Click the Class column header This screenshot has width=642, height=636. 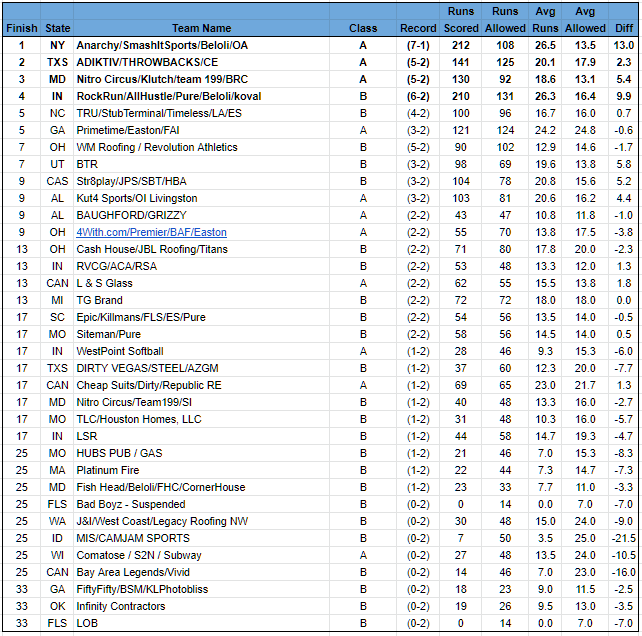pos(363,28)
